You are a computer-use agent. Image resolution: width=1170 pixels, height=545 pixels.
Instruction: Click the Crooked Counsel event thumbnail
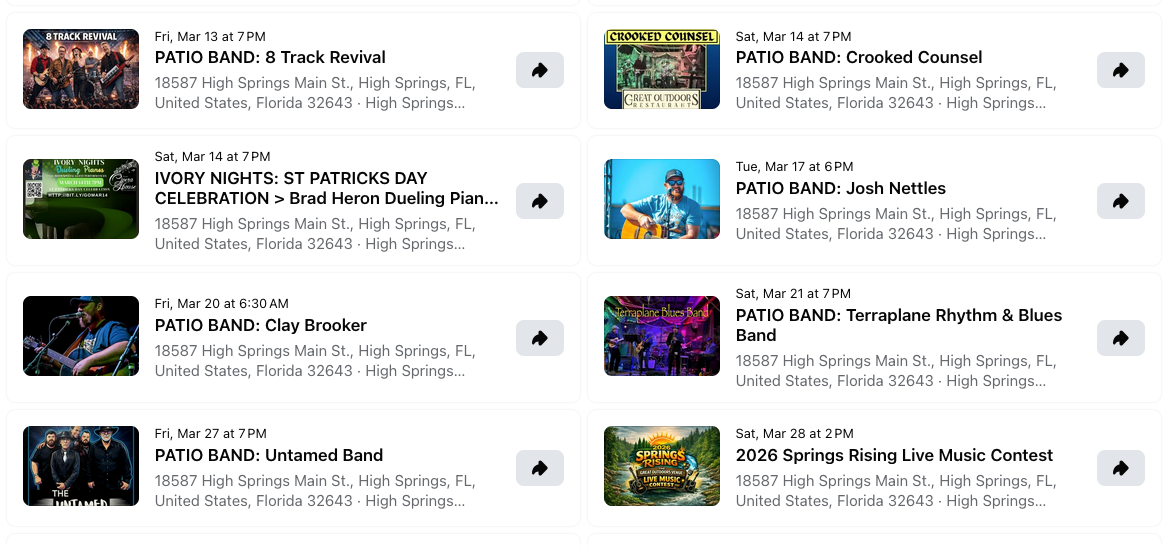[x=662, y=69]
